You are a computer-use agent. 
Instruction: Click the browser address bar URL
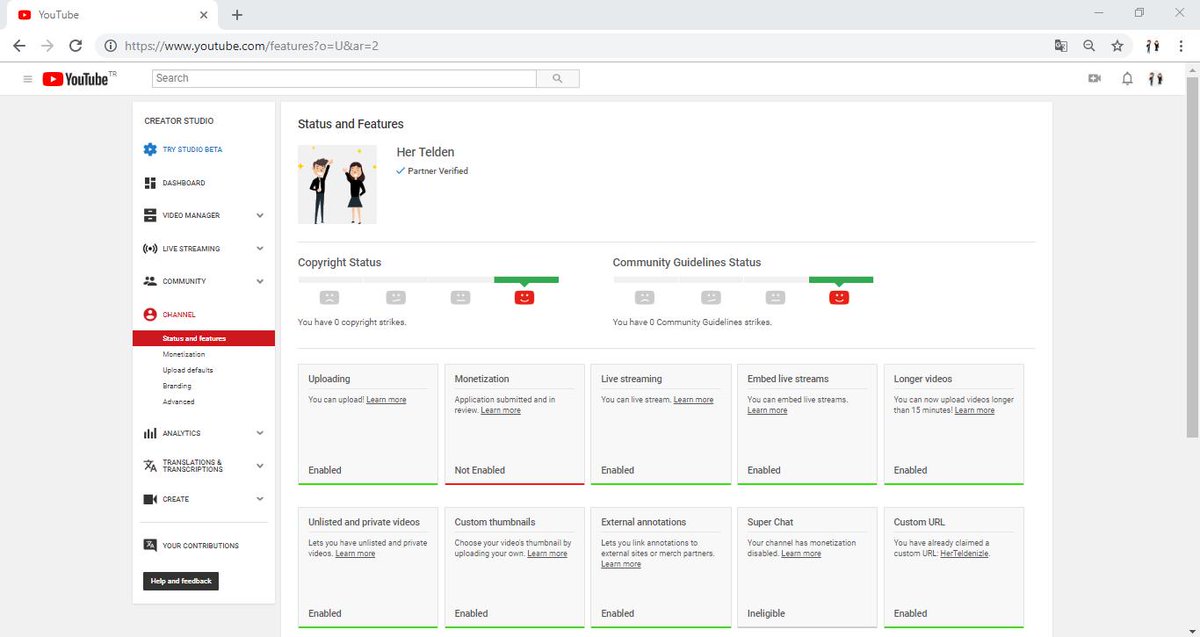click(251, 46)
